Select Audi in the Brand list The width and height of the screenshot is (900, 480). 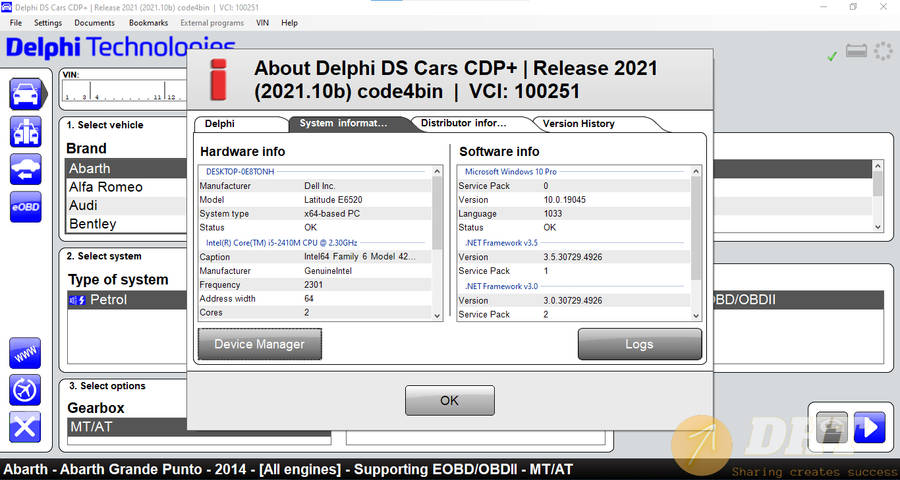click(x=126, y=205)
